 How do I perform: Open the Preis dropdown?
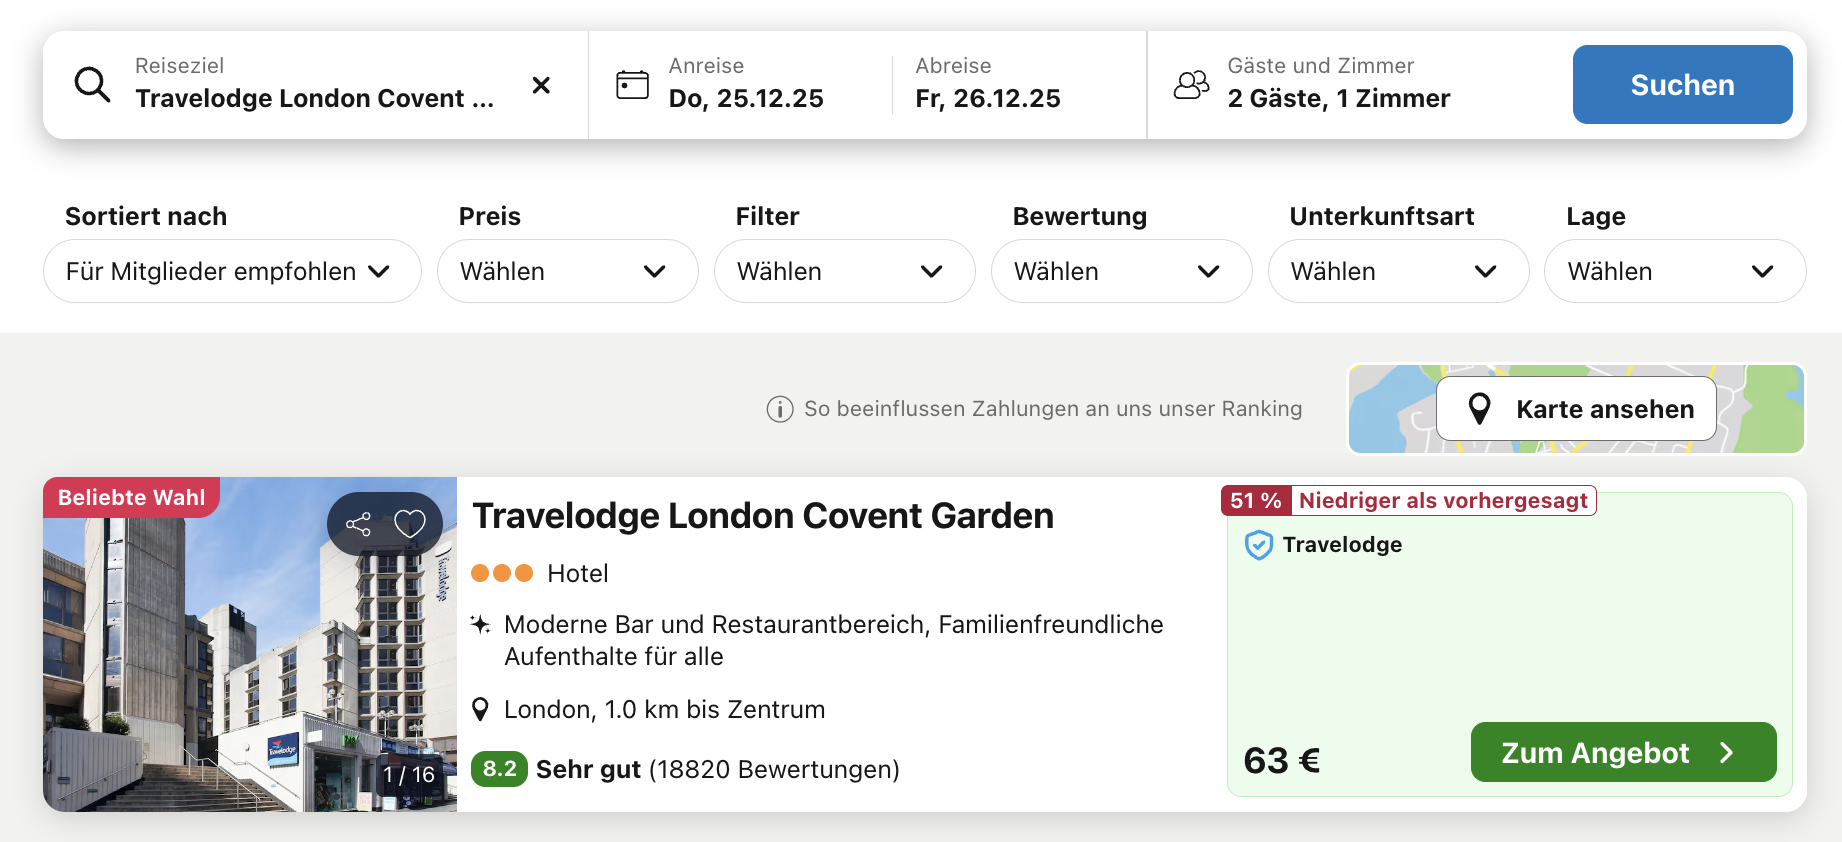click(x=567, y=271)
